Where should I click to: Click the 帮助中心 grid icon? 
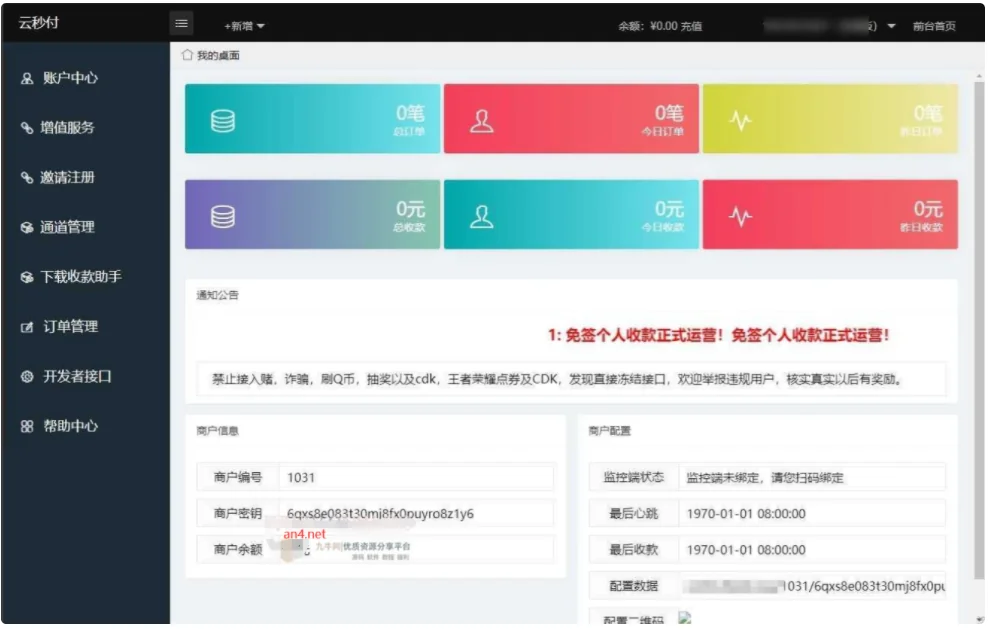click(x=27, y=426)
